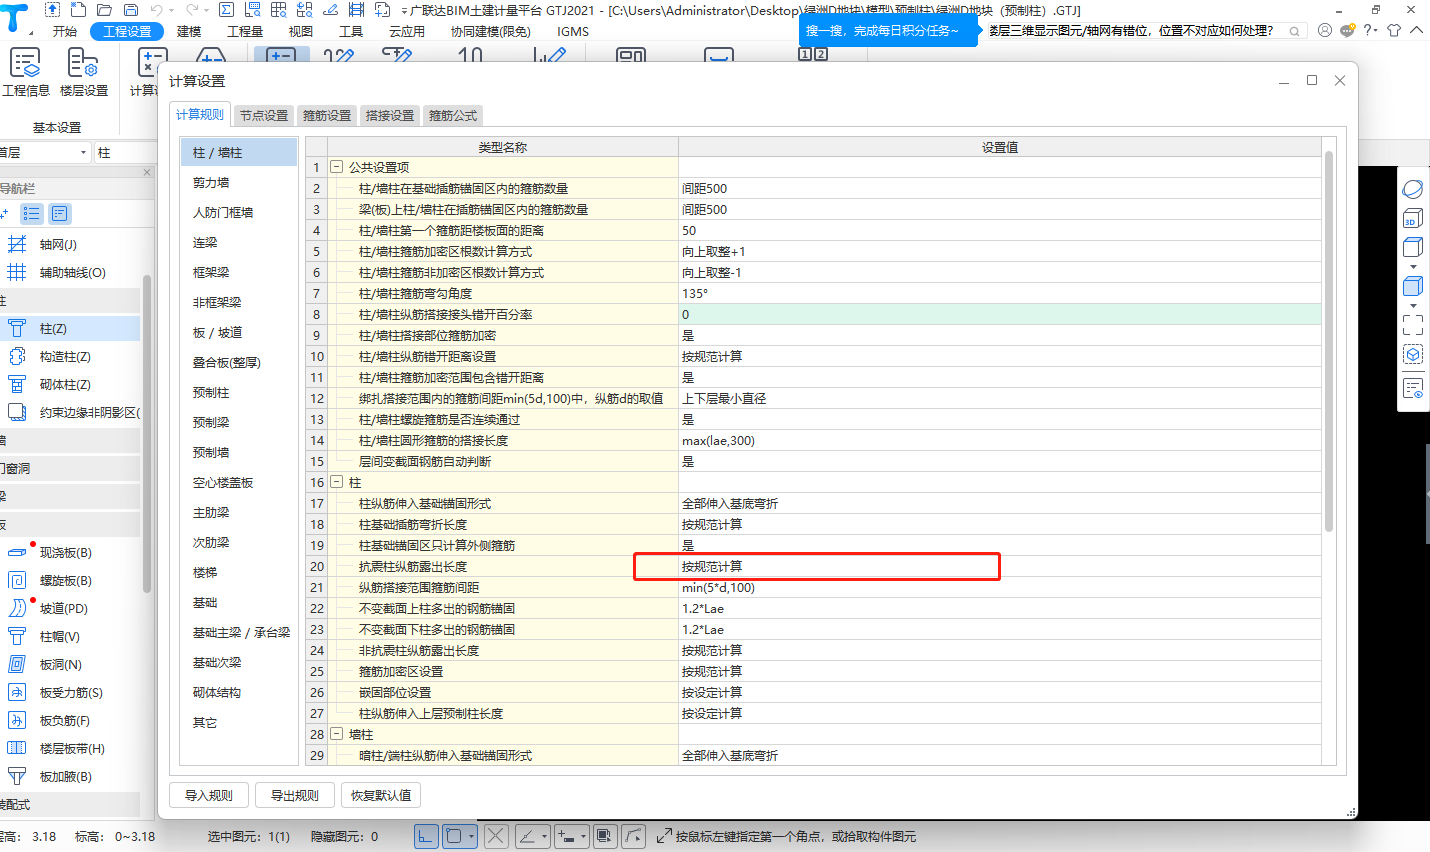Click the 恢复默认值 button
Viewport: 1430px width, 852px height.
pyautogui.click(x=381, y=795)
